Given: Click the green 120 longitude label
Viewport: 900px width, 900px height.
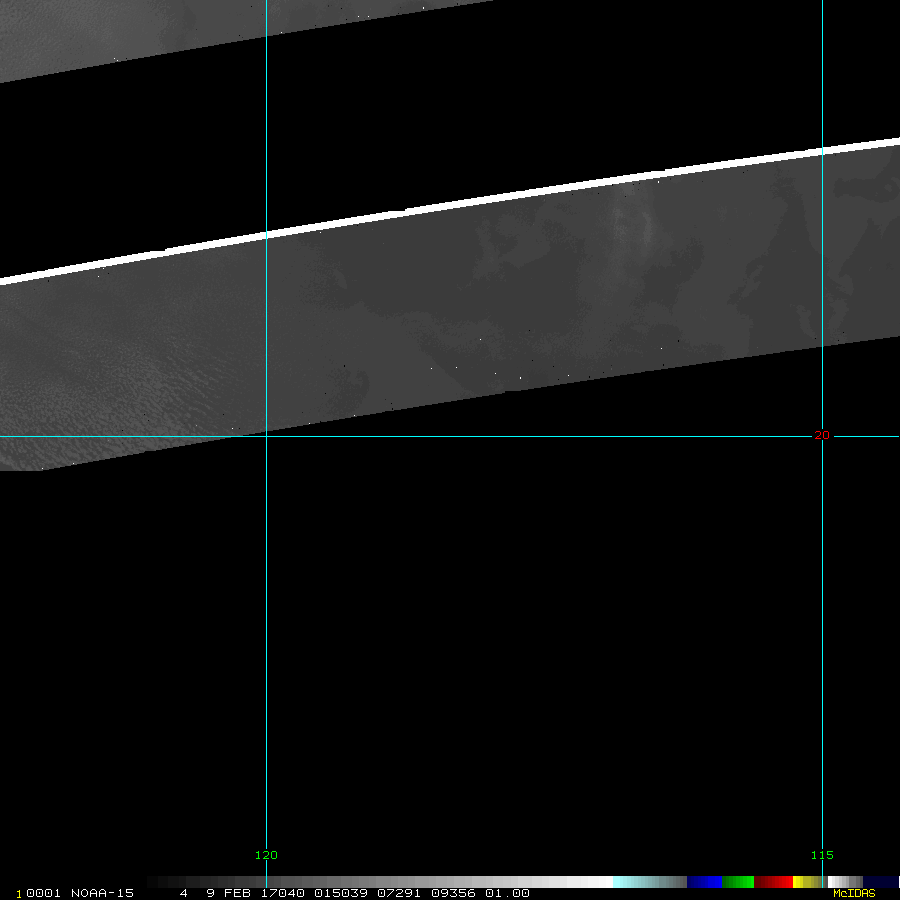Looking at the screenshot, I should (266, 855).
